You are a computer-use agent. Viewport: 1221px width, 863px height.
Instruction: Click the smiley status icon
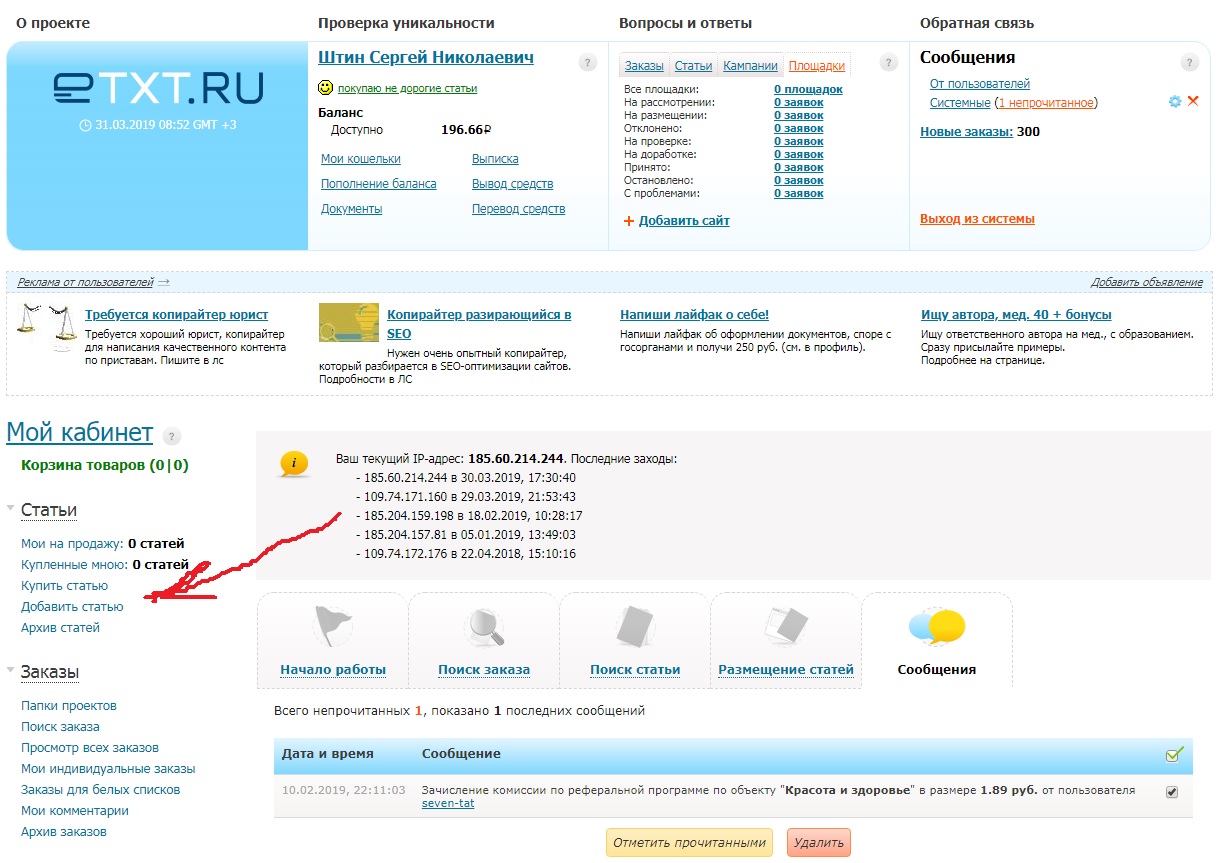[326, 88]
